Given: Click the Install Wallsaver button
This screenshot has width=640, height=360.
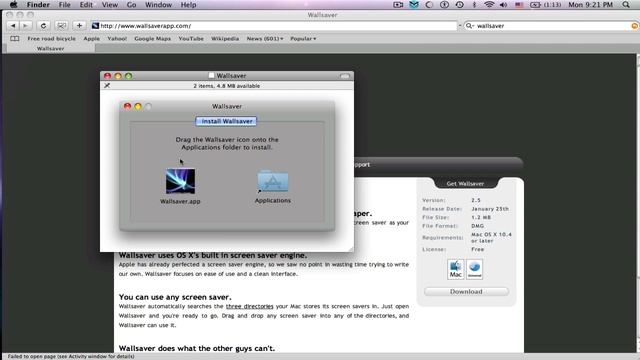Looking at the screenshot, I should [226, 121].
